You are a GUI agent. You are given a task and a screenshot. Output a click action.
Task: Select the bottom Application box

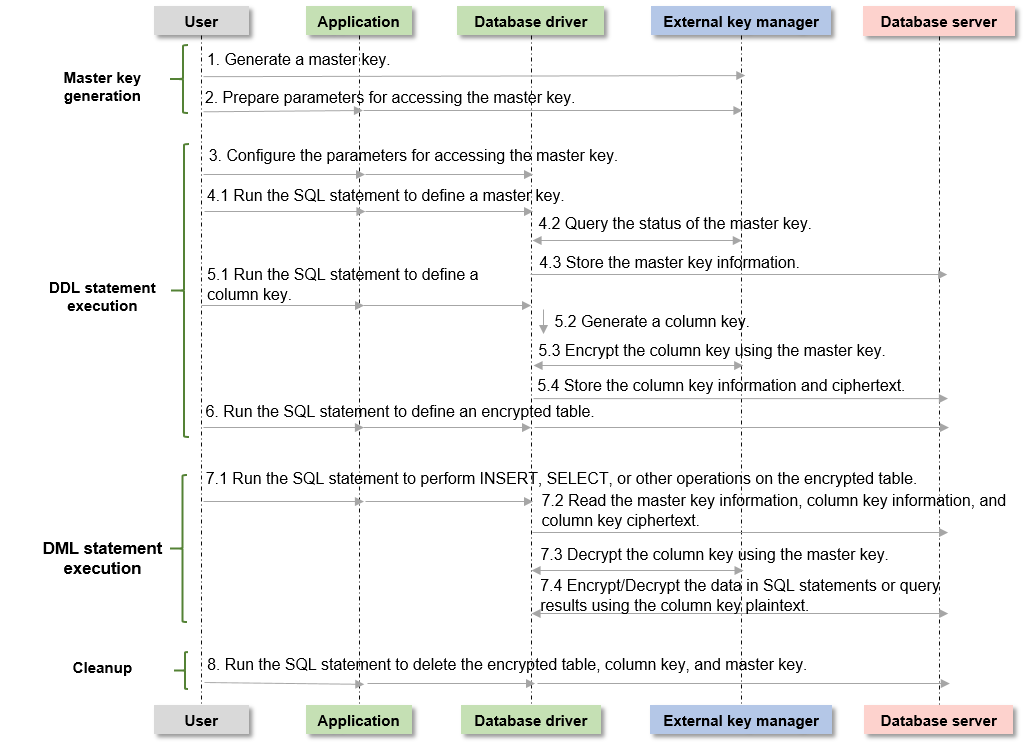358,720
